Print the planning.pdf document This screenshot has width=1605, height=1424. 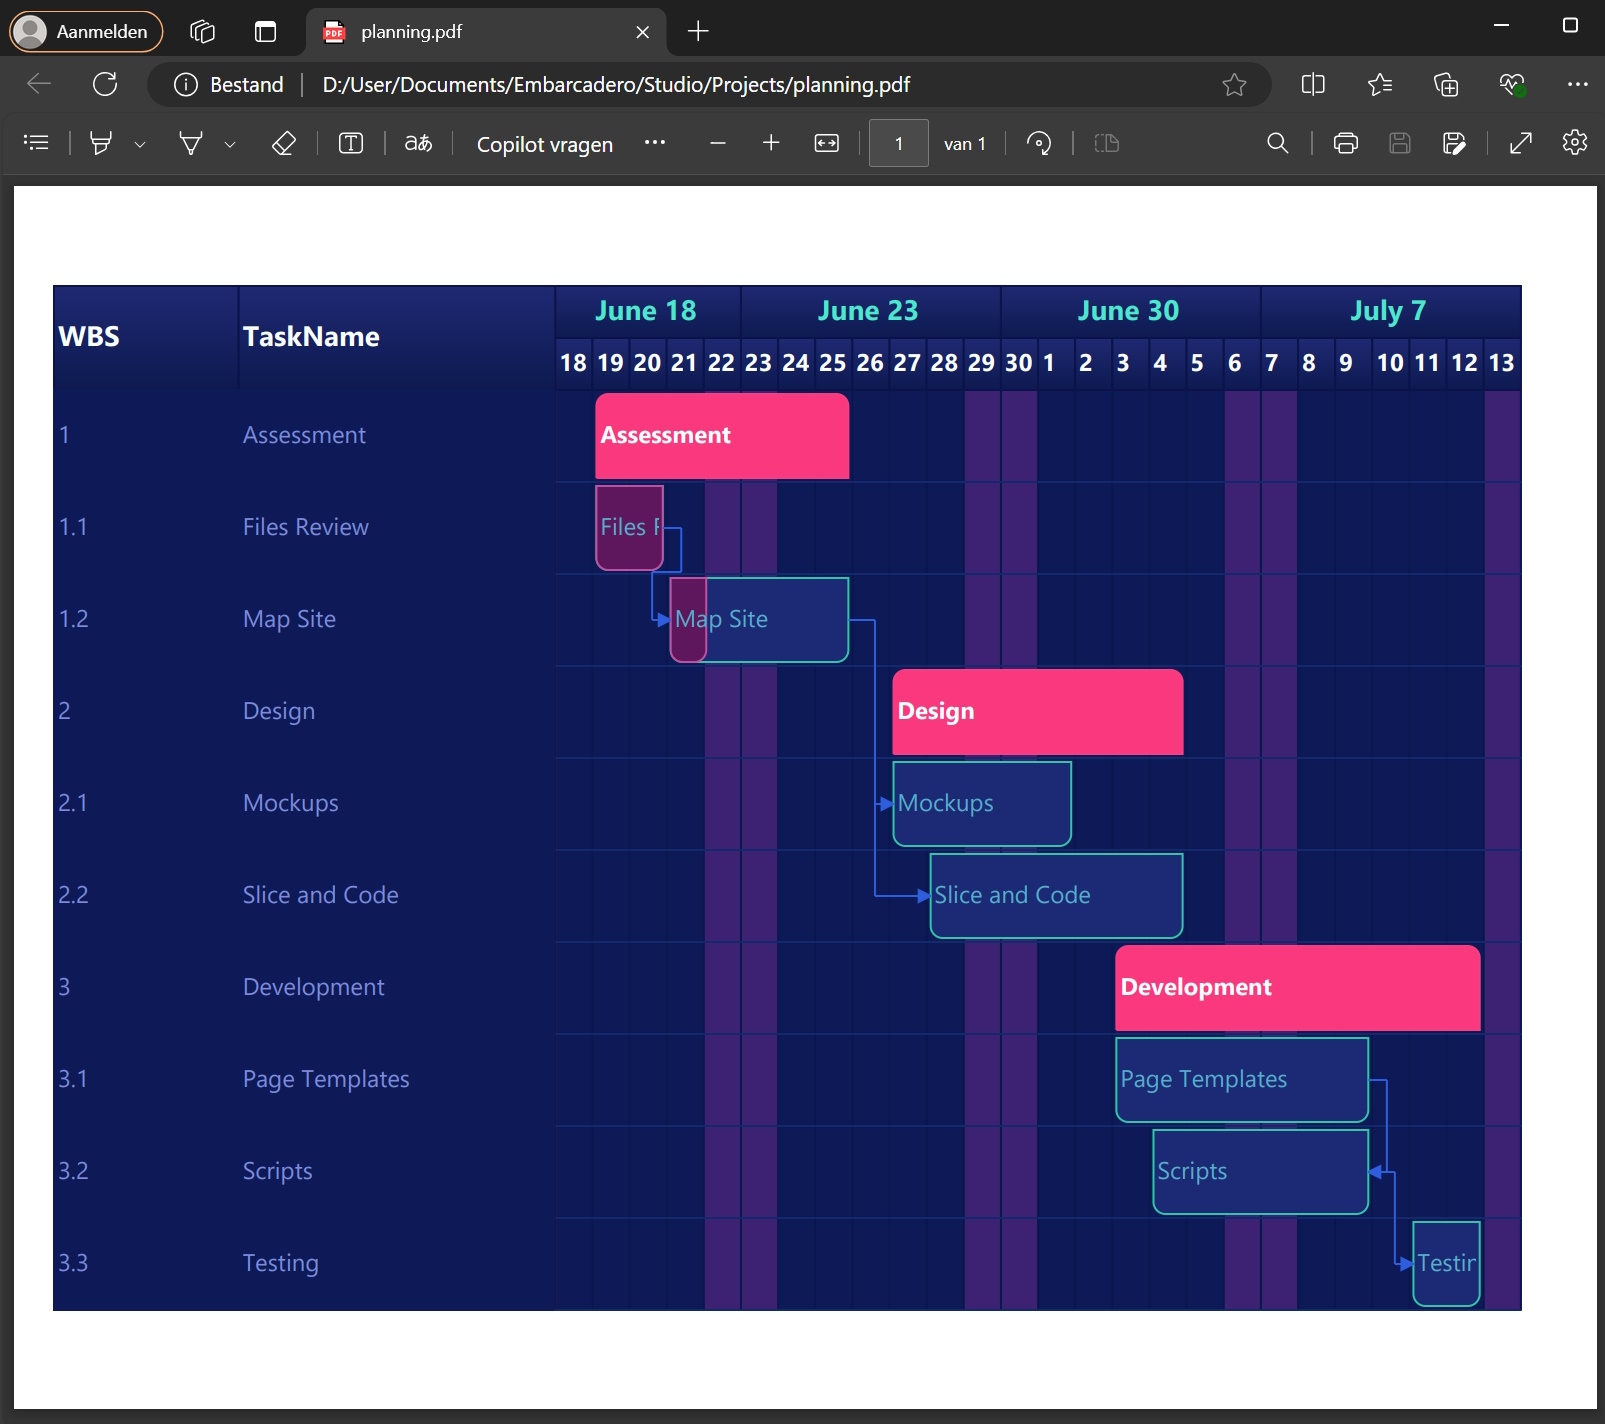click(1345, 143)
